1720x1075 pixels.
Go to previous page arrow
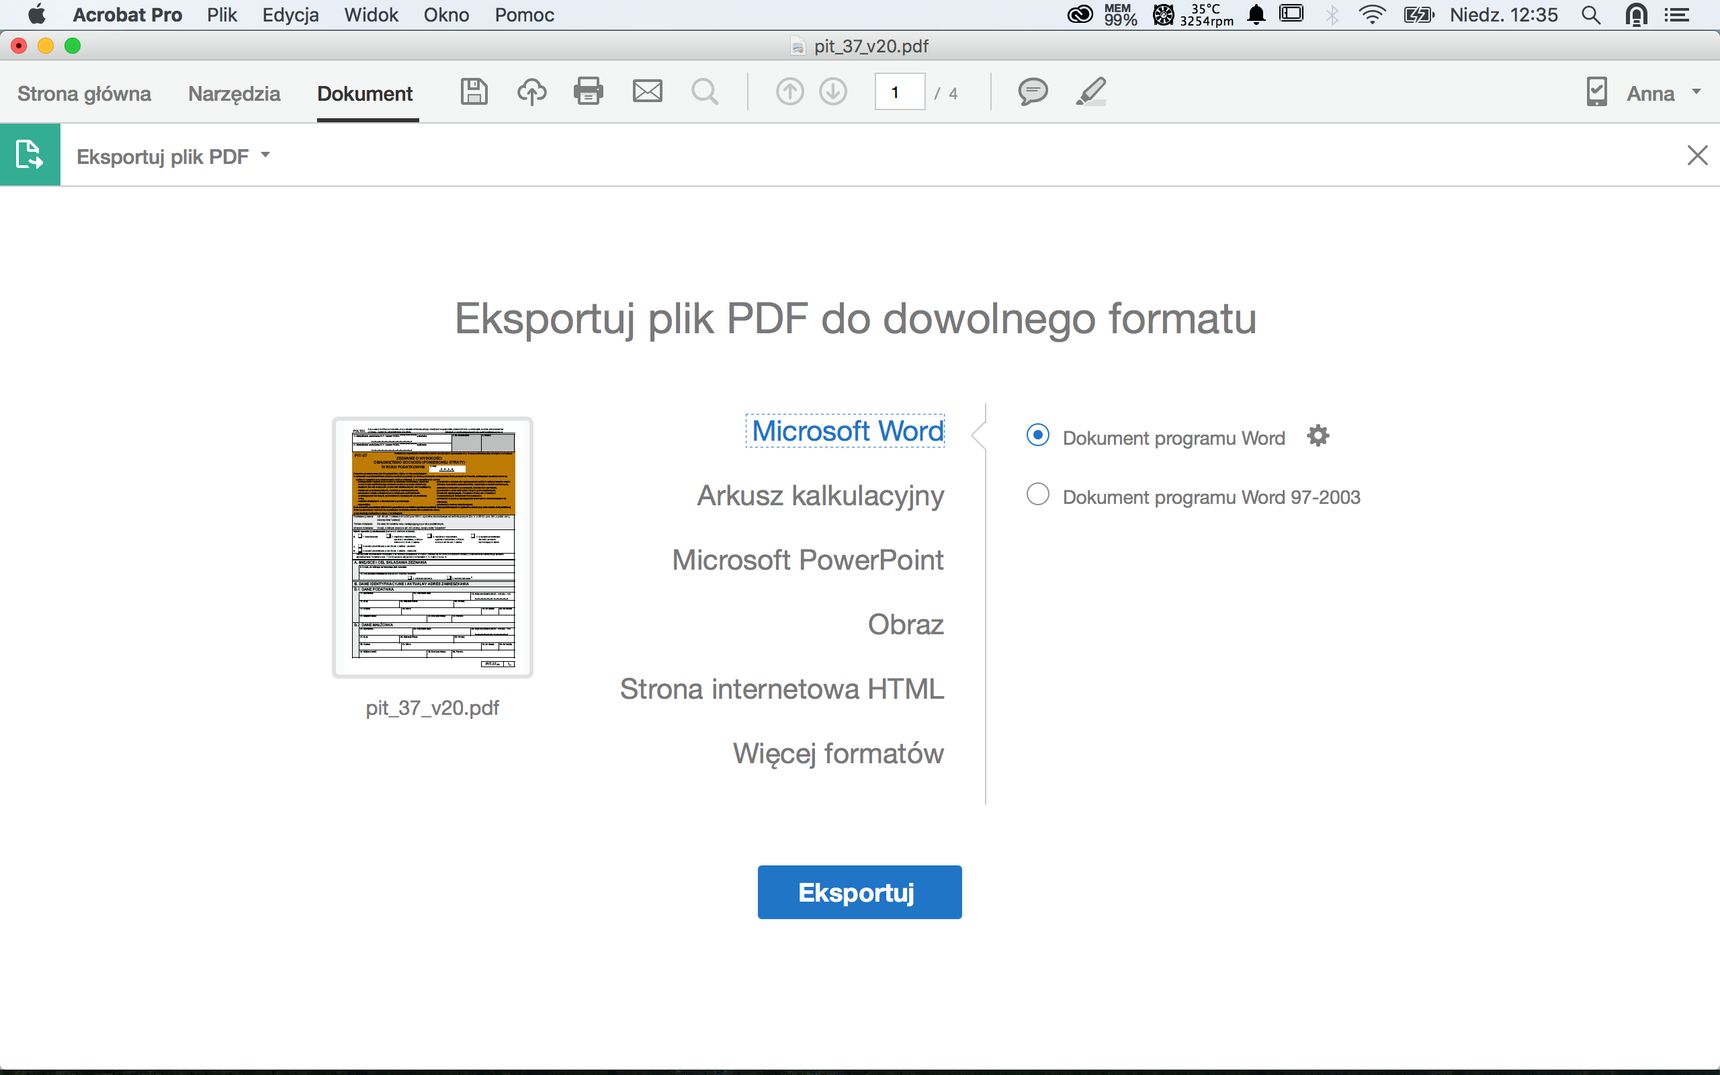tap(790, 92)
